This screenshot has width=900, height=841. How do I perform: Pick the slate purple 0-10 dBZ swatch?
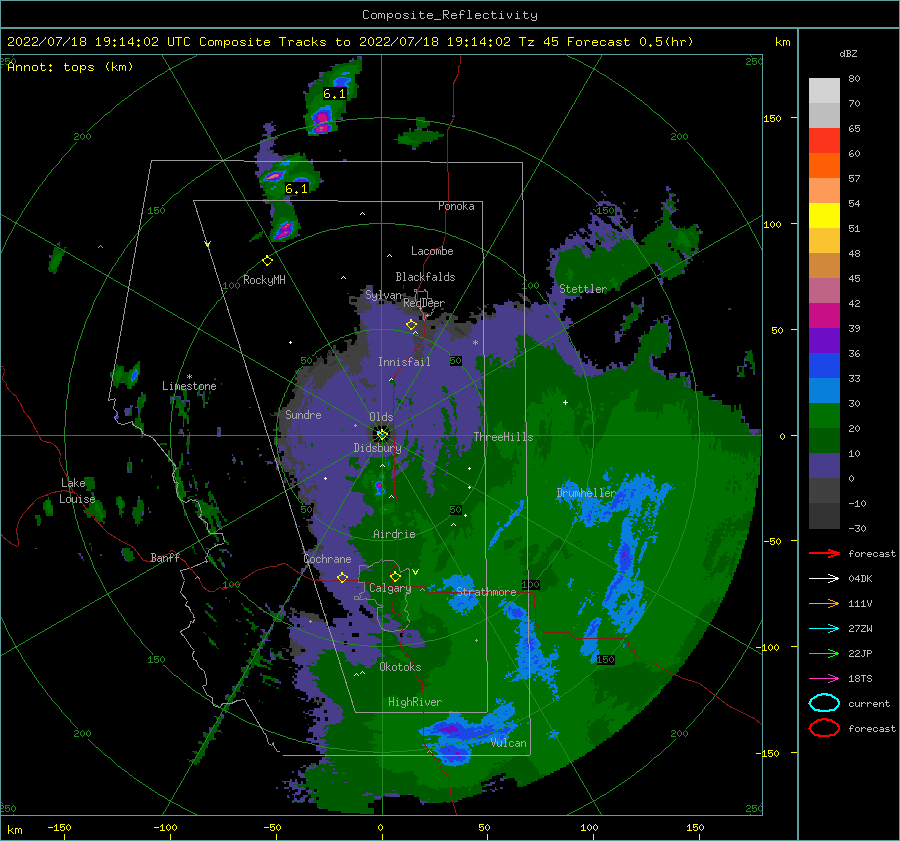824,466
